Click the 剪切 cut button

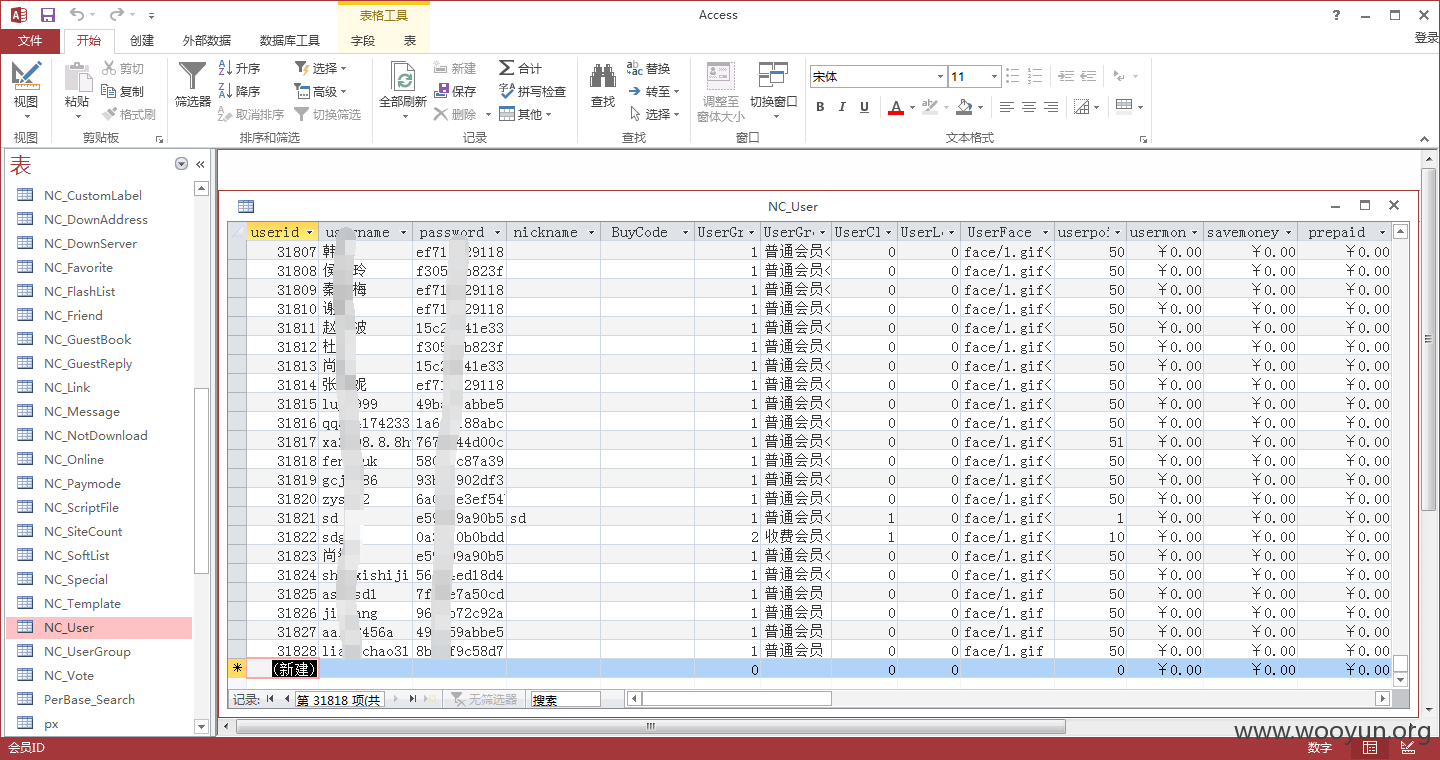[123, 68]
